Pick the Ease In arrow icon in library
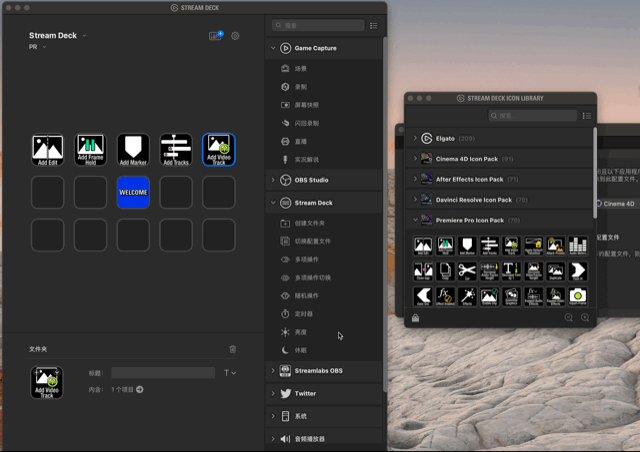This screenshot has width=640, height=452. click(x=578, y=271)
